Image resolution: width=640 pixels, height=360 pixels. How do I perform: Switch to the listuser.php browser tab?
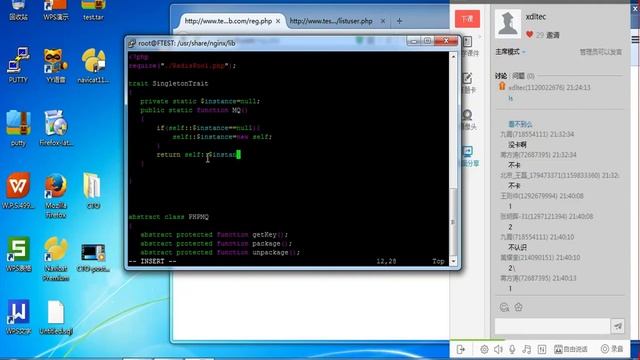(331, 21)
